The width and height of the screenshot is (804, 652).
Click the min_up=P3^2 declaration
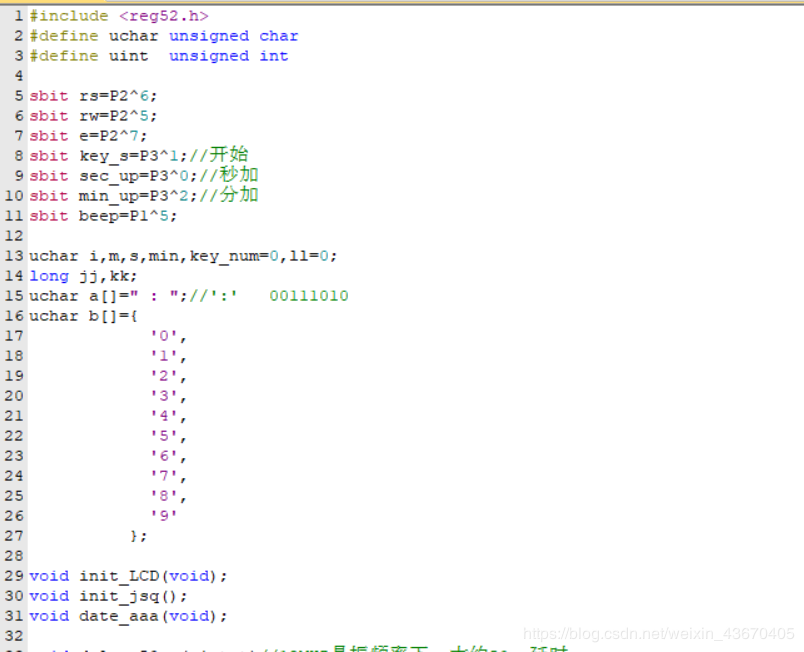[138, 196]
